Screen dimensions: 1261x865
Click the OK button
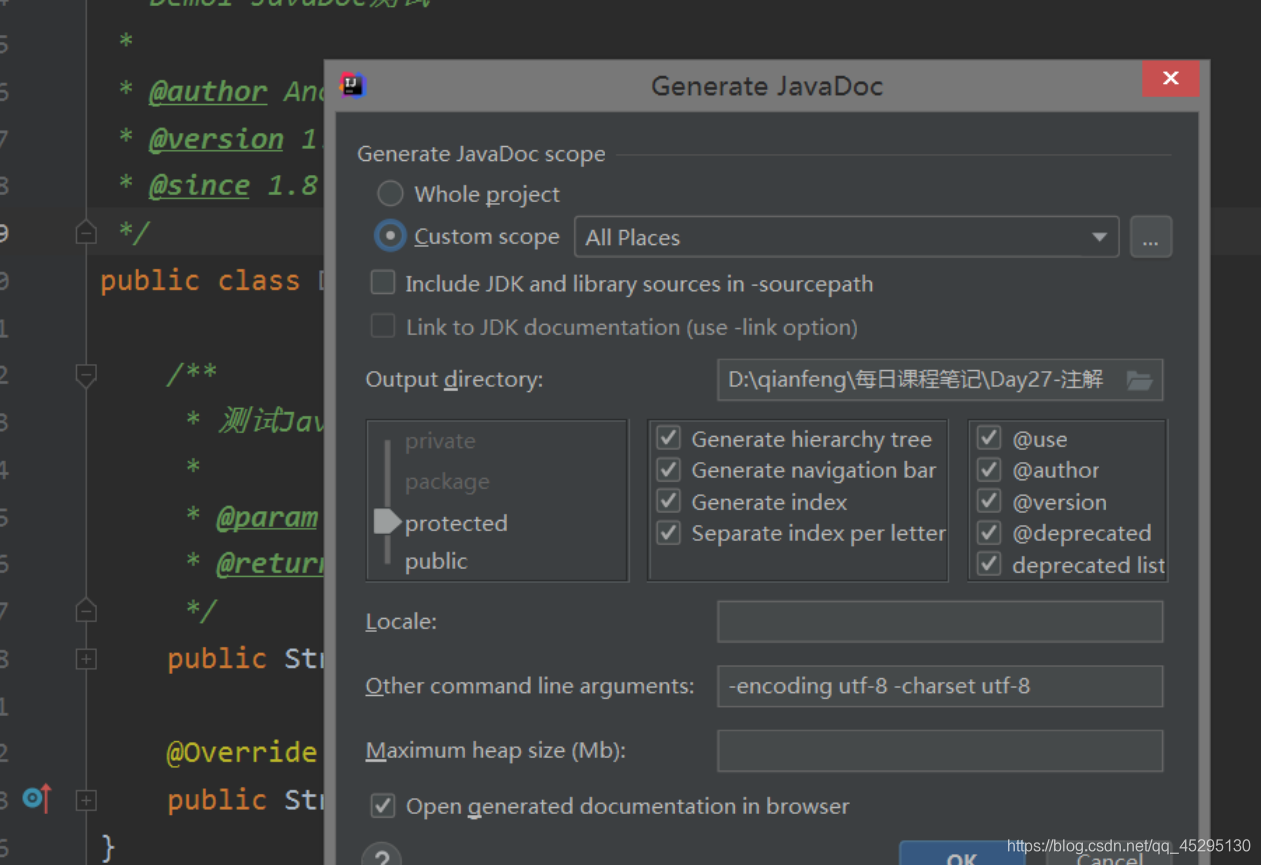(962, 855)
